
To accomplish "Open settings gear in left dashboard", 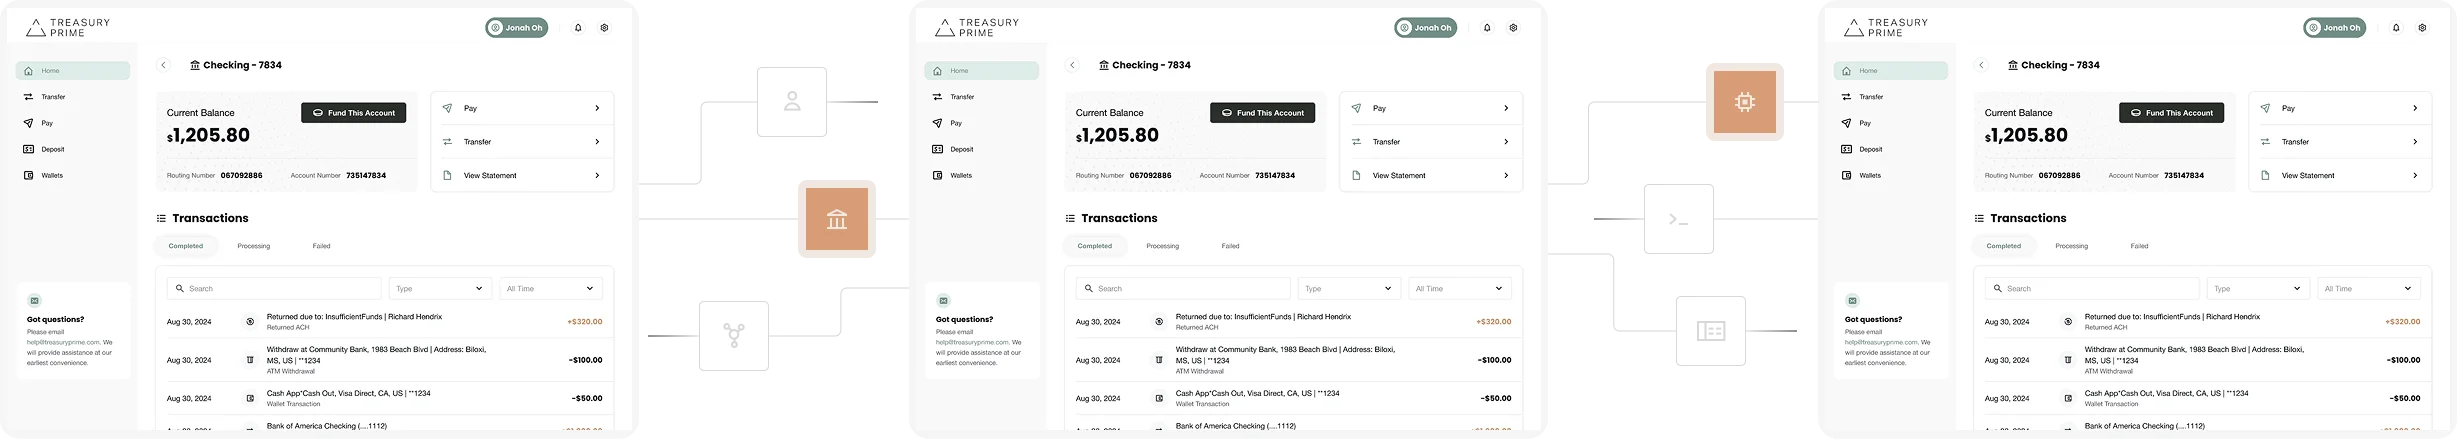I will click(x=604, y=28).
